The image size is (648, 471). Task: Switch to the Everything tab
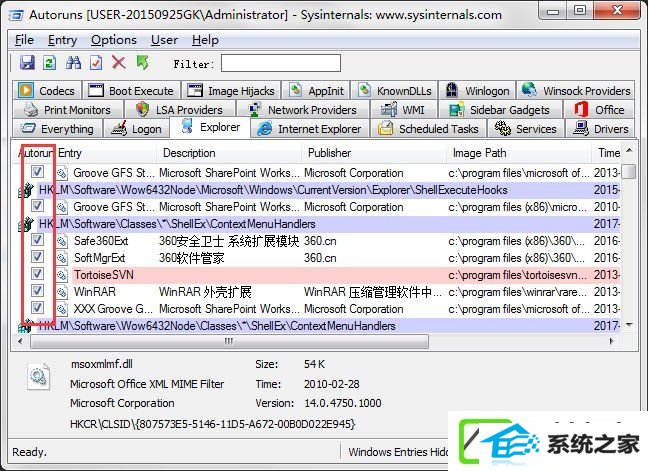click(57, 129)
